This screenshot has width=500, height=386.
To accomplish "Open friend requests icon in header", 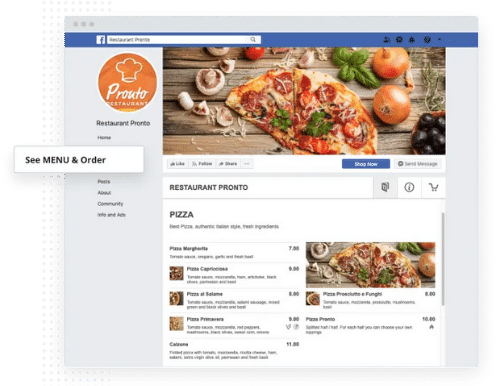I will 387,40.
